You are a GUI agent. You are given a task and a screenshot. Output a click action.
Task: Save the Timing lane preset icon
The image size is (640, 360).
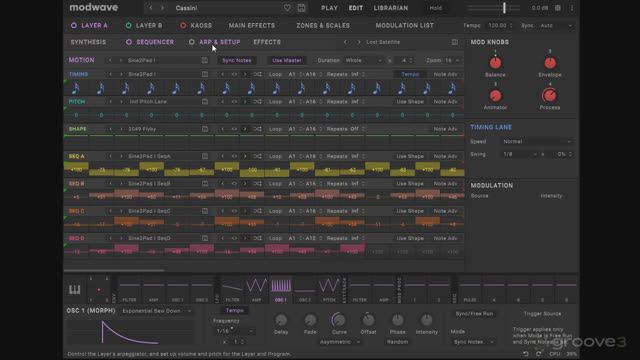pyautogui.click(x=205, y=74)
